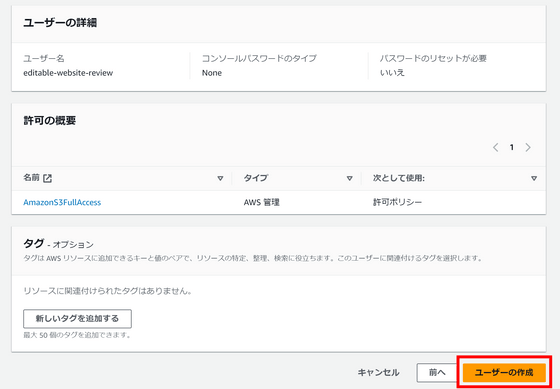The image size is (560, 389).
Task: Go back with 前へ button
Action: (x=437, y=373)
